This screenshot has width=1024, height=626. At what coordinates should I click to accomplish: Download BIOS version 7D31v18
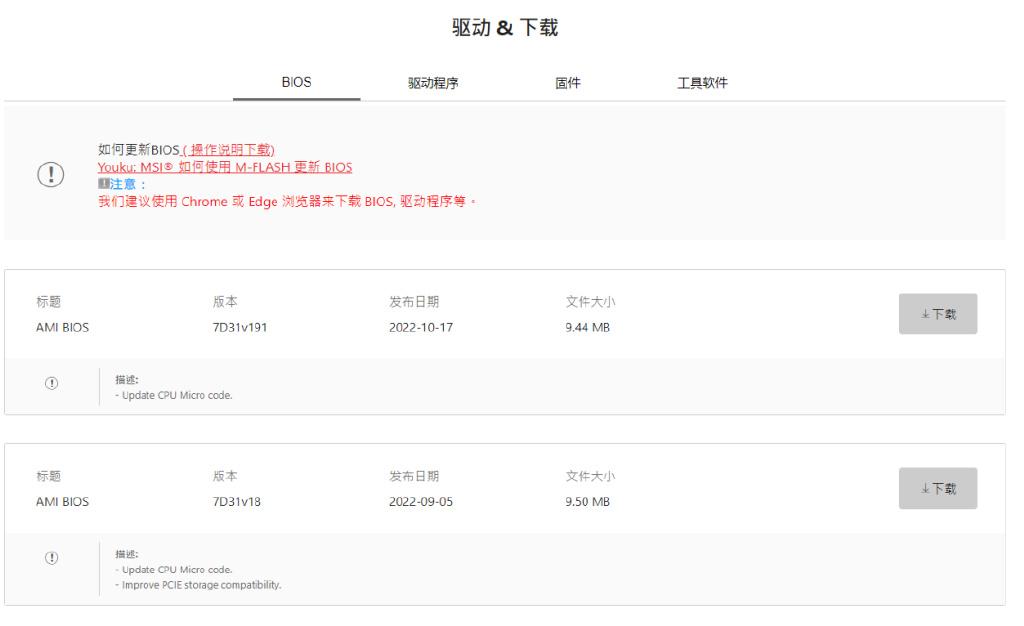point(938,487)
